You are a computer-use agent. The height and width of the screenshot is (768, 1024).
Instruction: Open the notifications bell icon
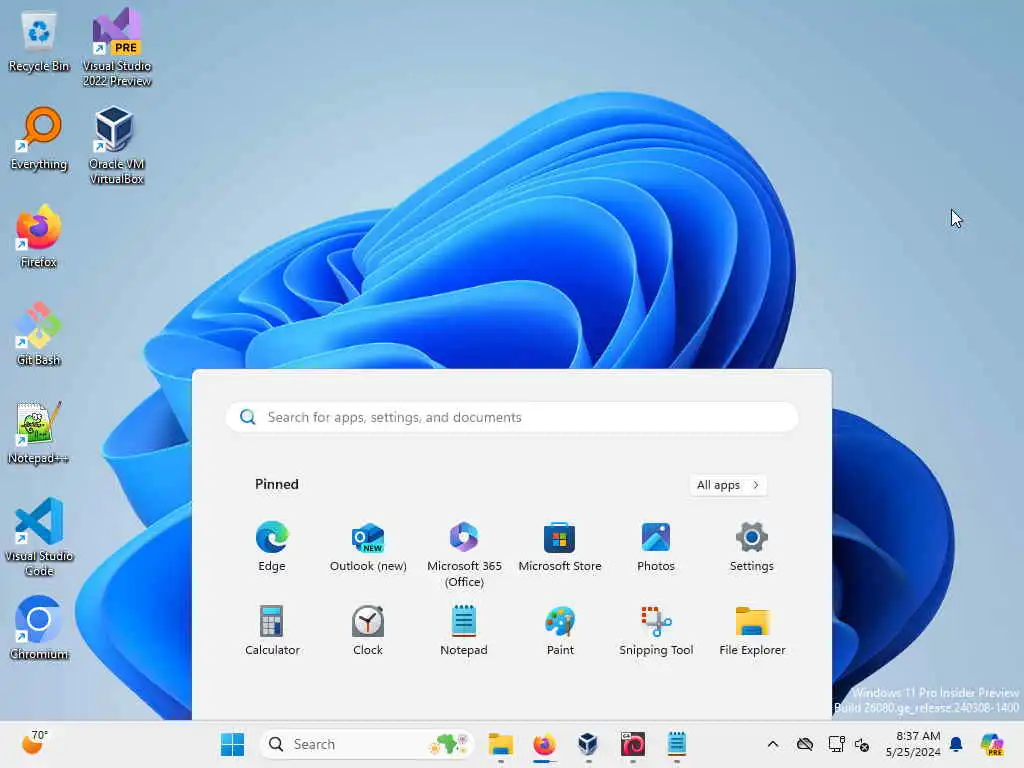(x=957, y=744)
